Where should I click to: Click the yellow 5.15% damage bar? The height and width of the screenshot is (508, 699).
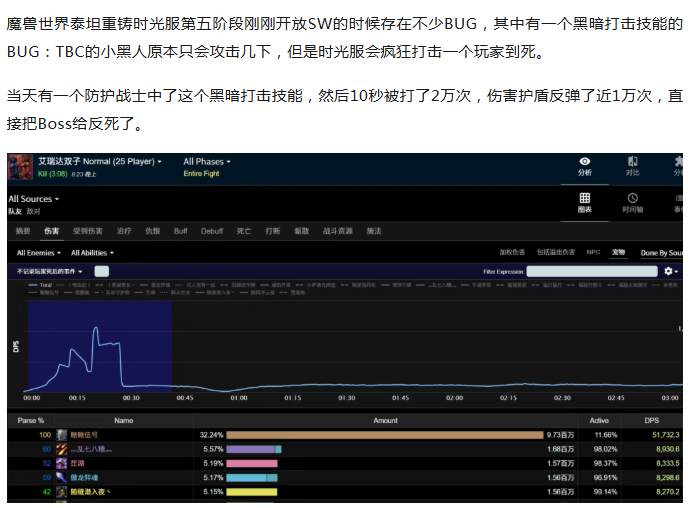point(251,492)
